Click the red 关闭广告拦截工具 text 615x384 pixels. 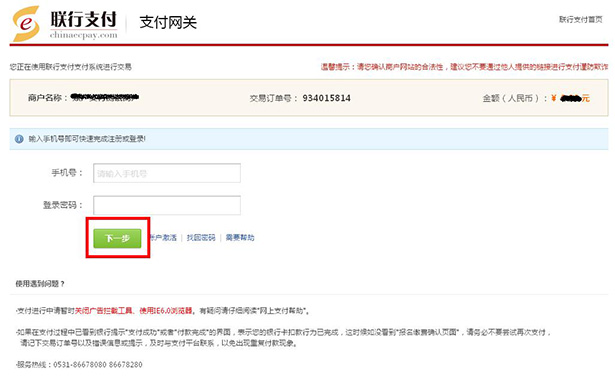[104, 311]
